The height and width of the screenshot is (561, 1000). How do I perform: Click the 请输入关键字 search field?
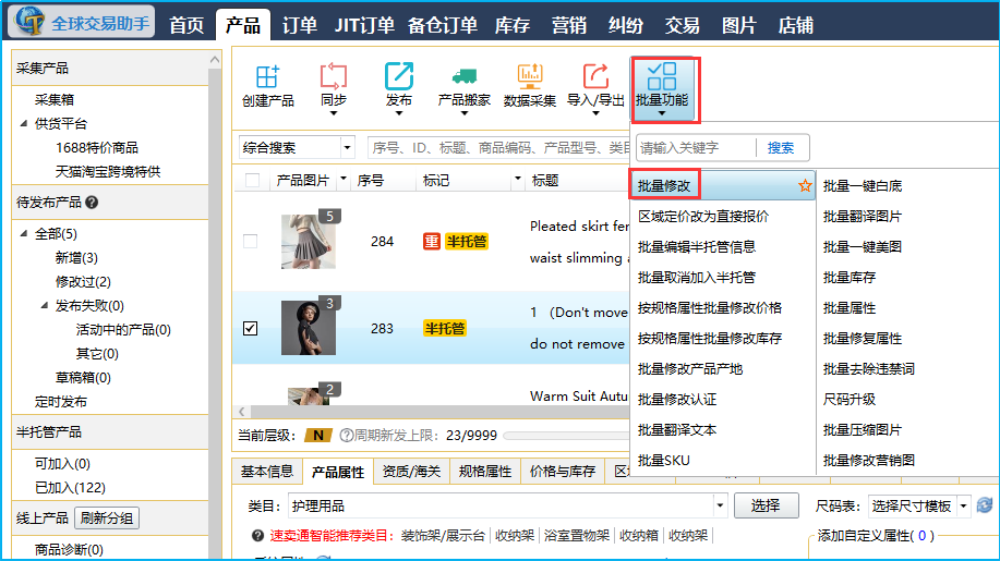695,148
